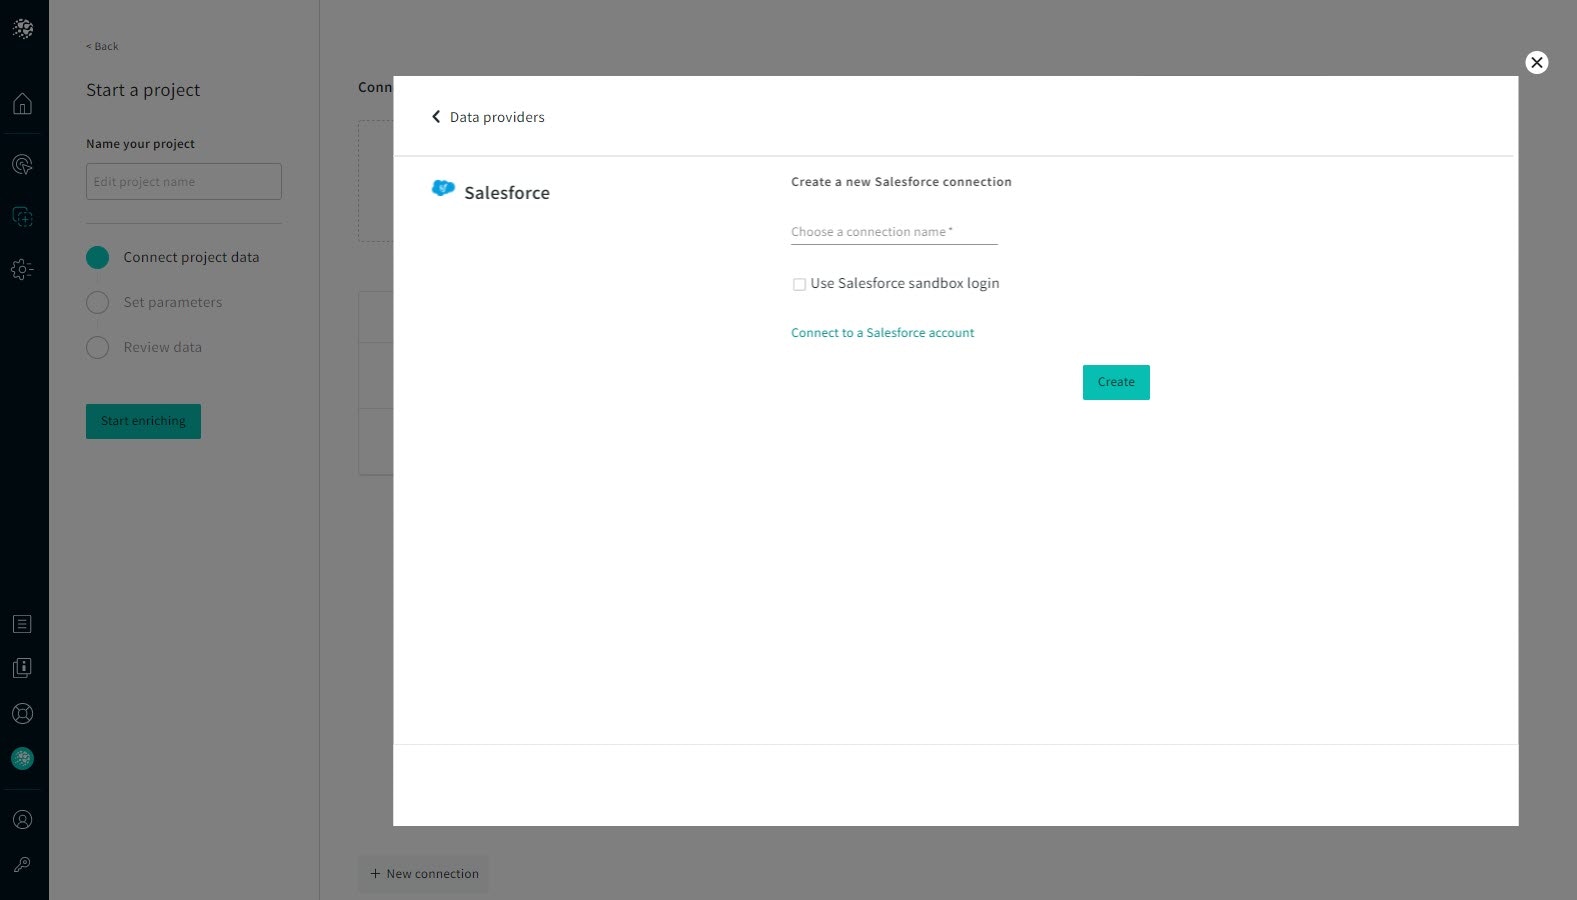The image size is (1577, 900).
Task: Click the back chevron beside Data providers
Action: (436, 117)
